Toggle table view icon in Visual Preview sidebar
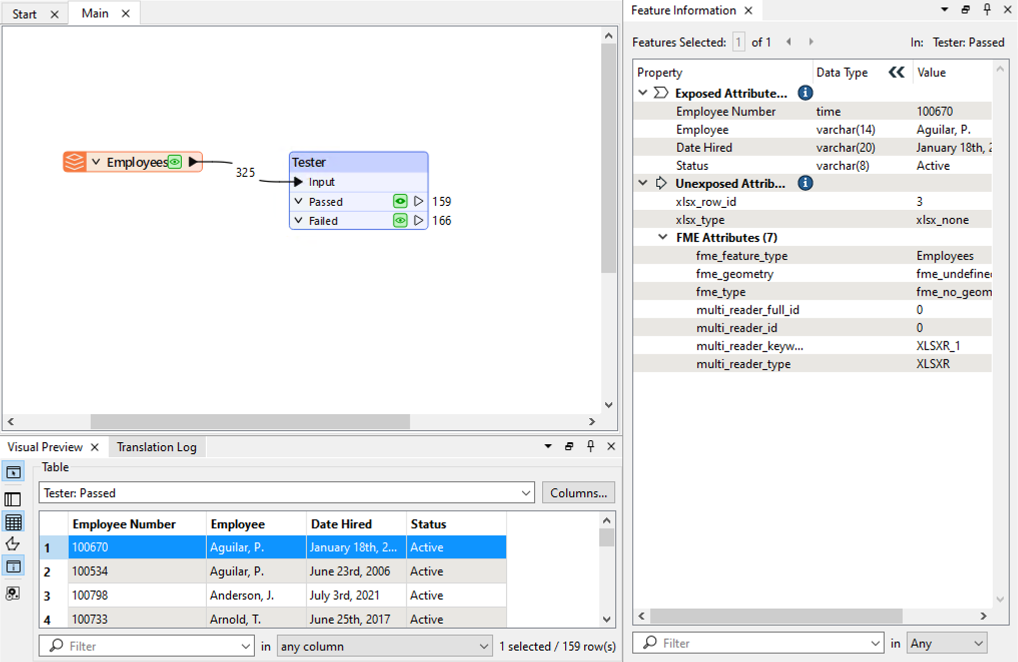This screenshot has height=662, width=1018. [13, 522]
